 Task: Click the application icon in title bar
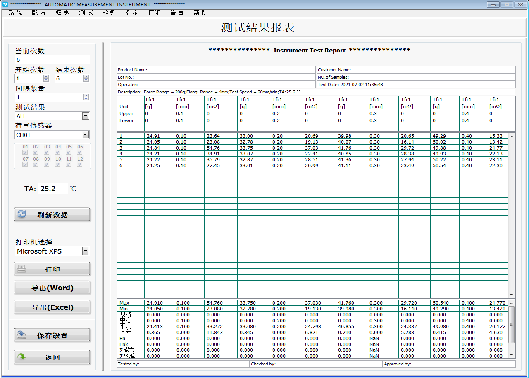[5, 4]
